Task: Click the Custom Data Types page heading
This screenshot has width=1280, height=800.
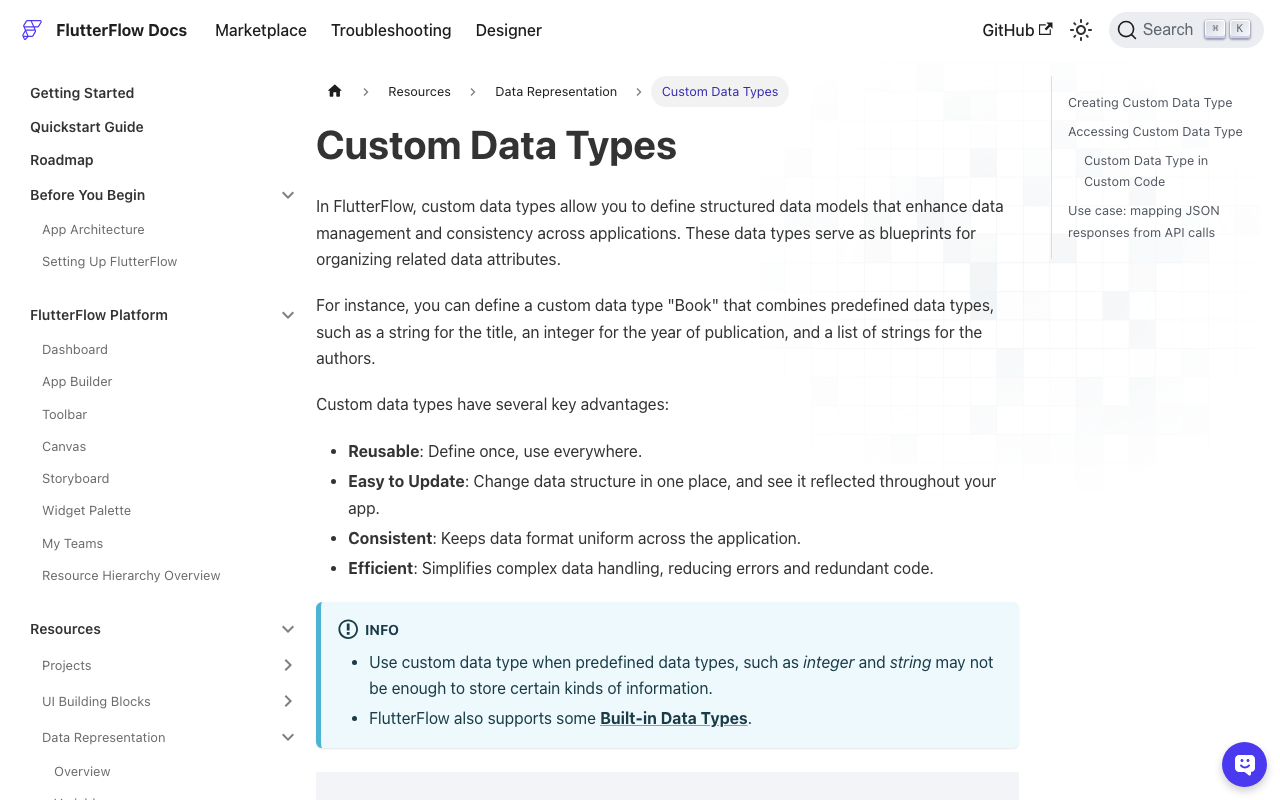Action: [496, 145]
